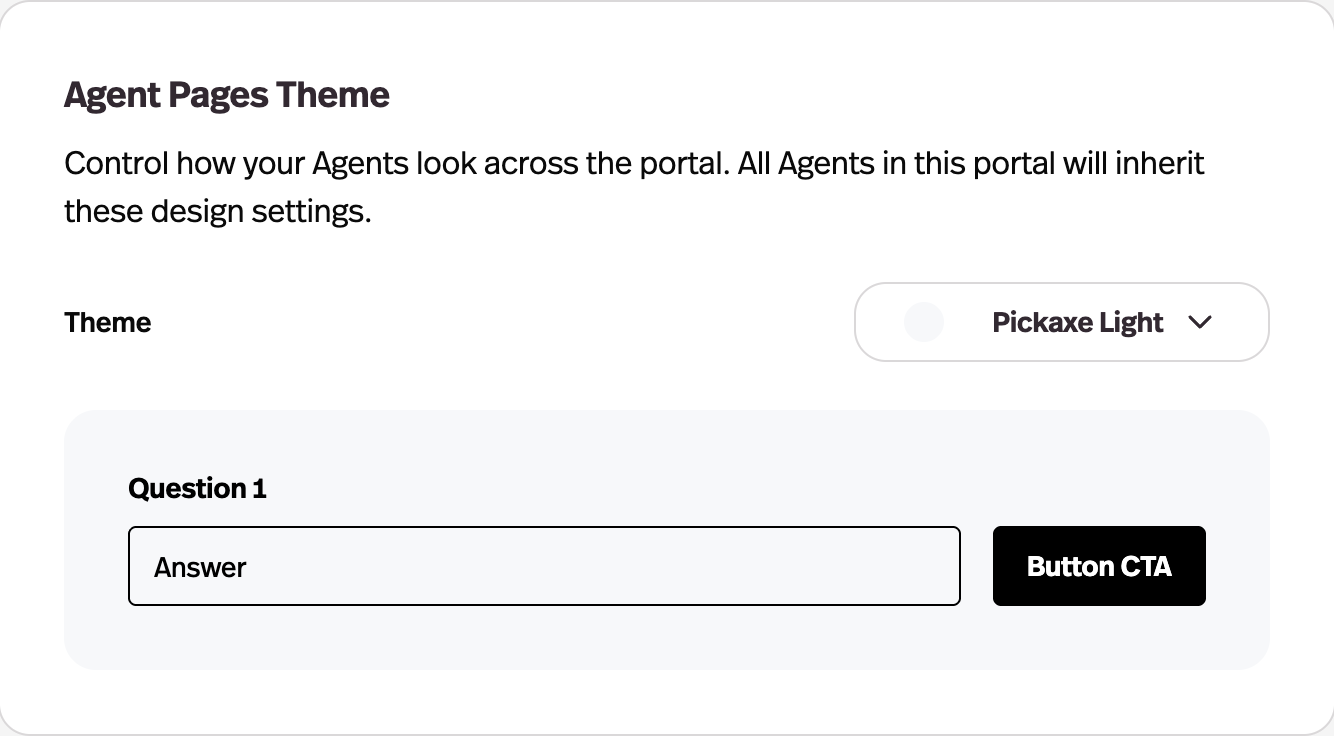
Task: Select the Pickaxe Light theme label
Action: (x=1076, y=322)
